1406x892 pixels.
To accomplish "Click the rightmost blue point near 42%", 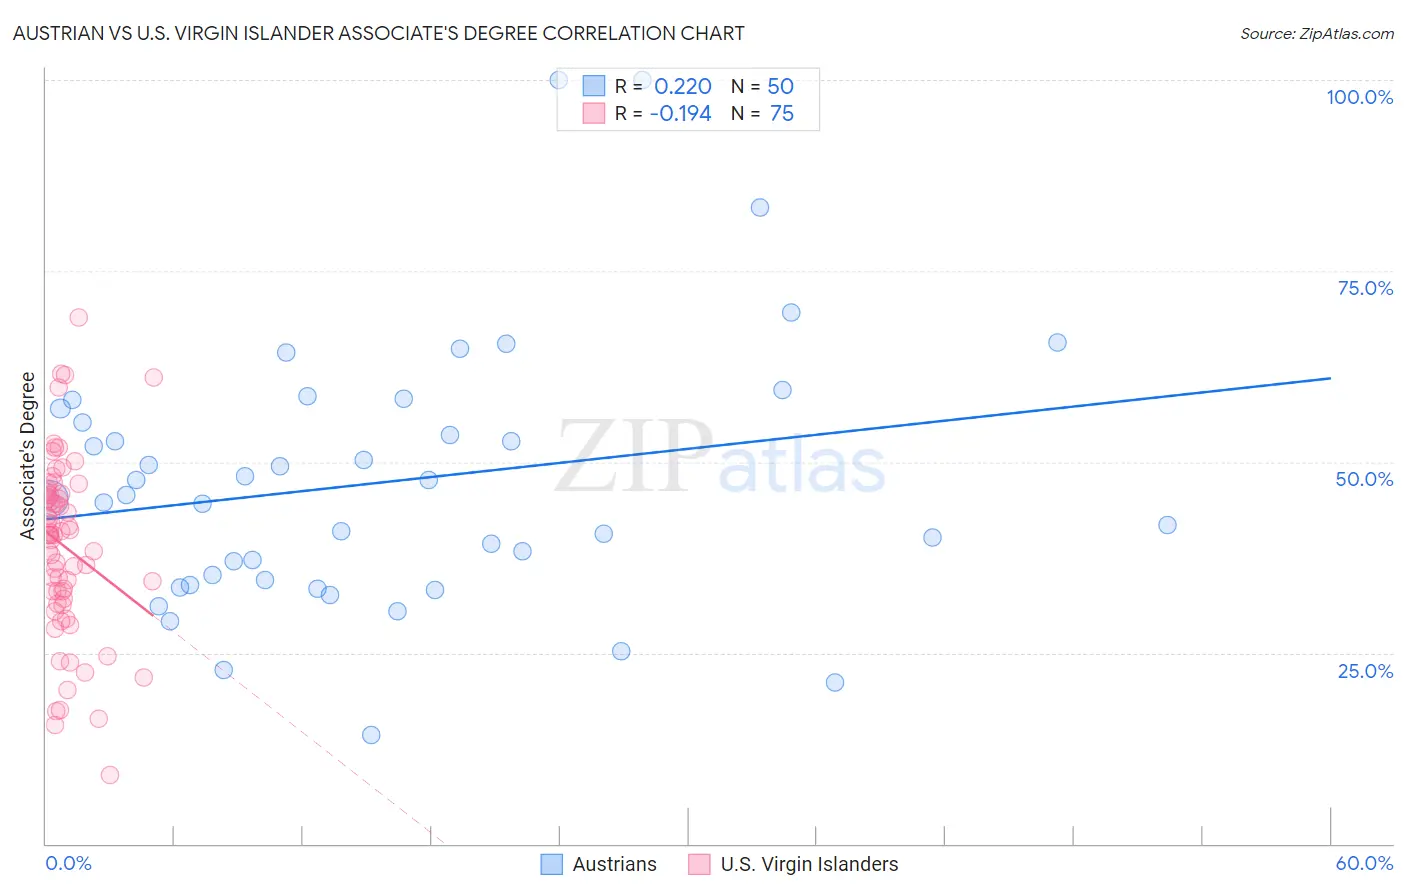I will coord(1167,525).
